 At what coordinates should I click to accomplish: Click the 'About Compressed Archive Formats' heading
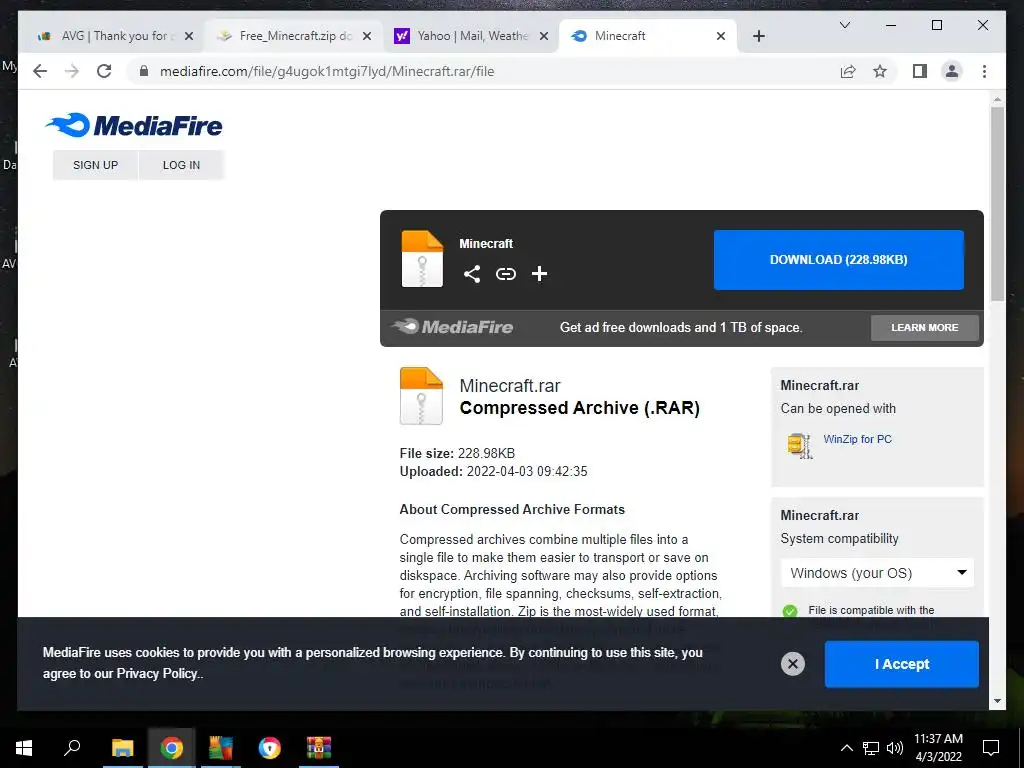[x=512, y=509]
